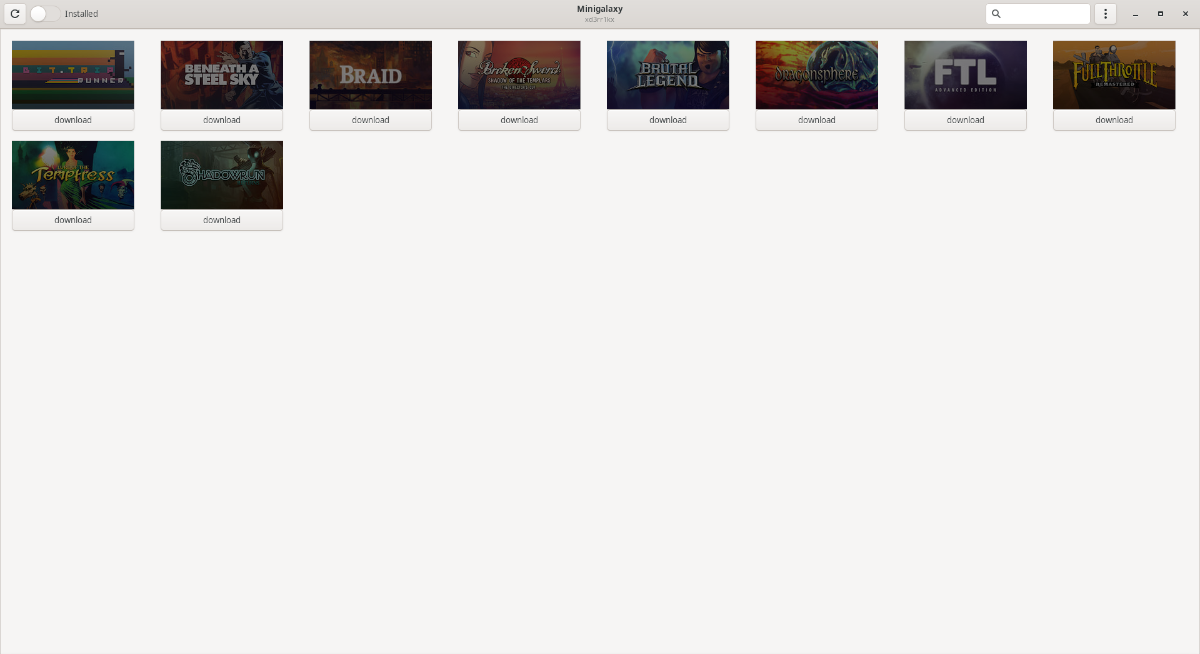The height and width of the screenshot is (654, 1200).
Task: Select the Braid game cover
Action: pos(370,74)
